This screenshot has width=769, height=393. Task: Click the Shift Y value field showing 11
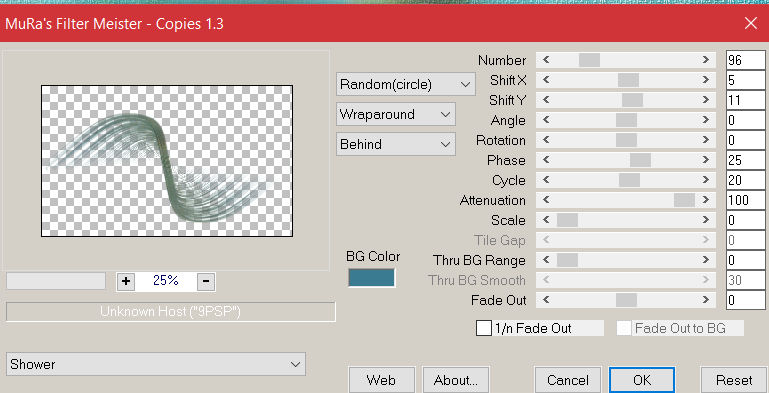(x=745, y=100)
